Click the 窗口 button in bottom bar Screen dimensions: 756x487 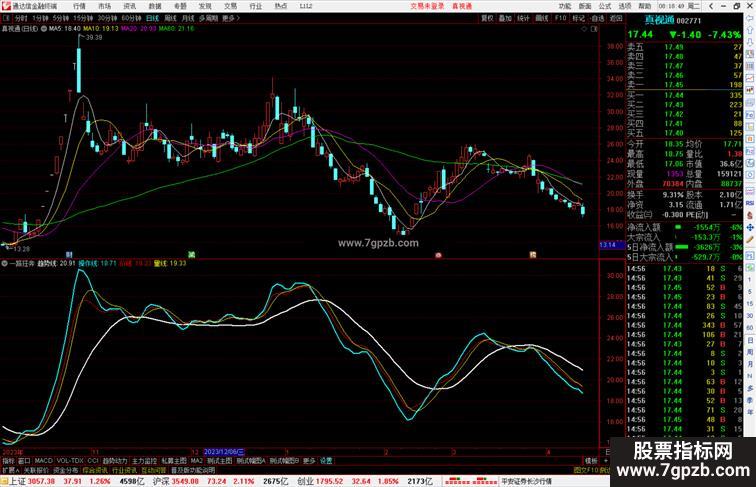tap(24, 460)
